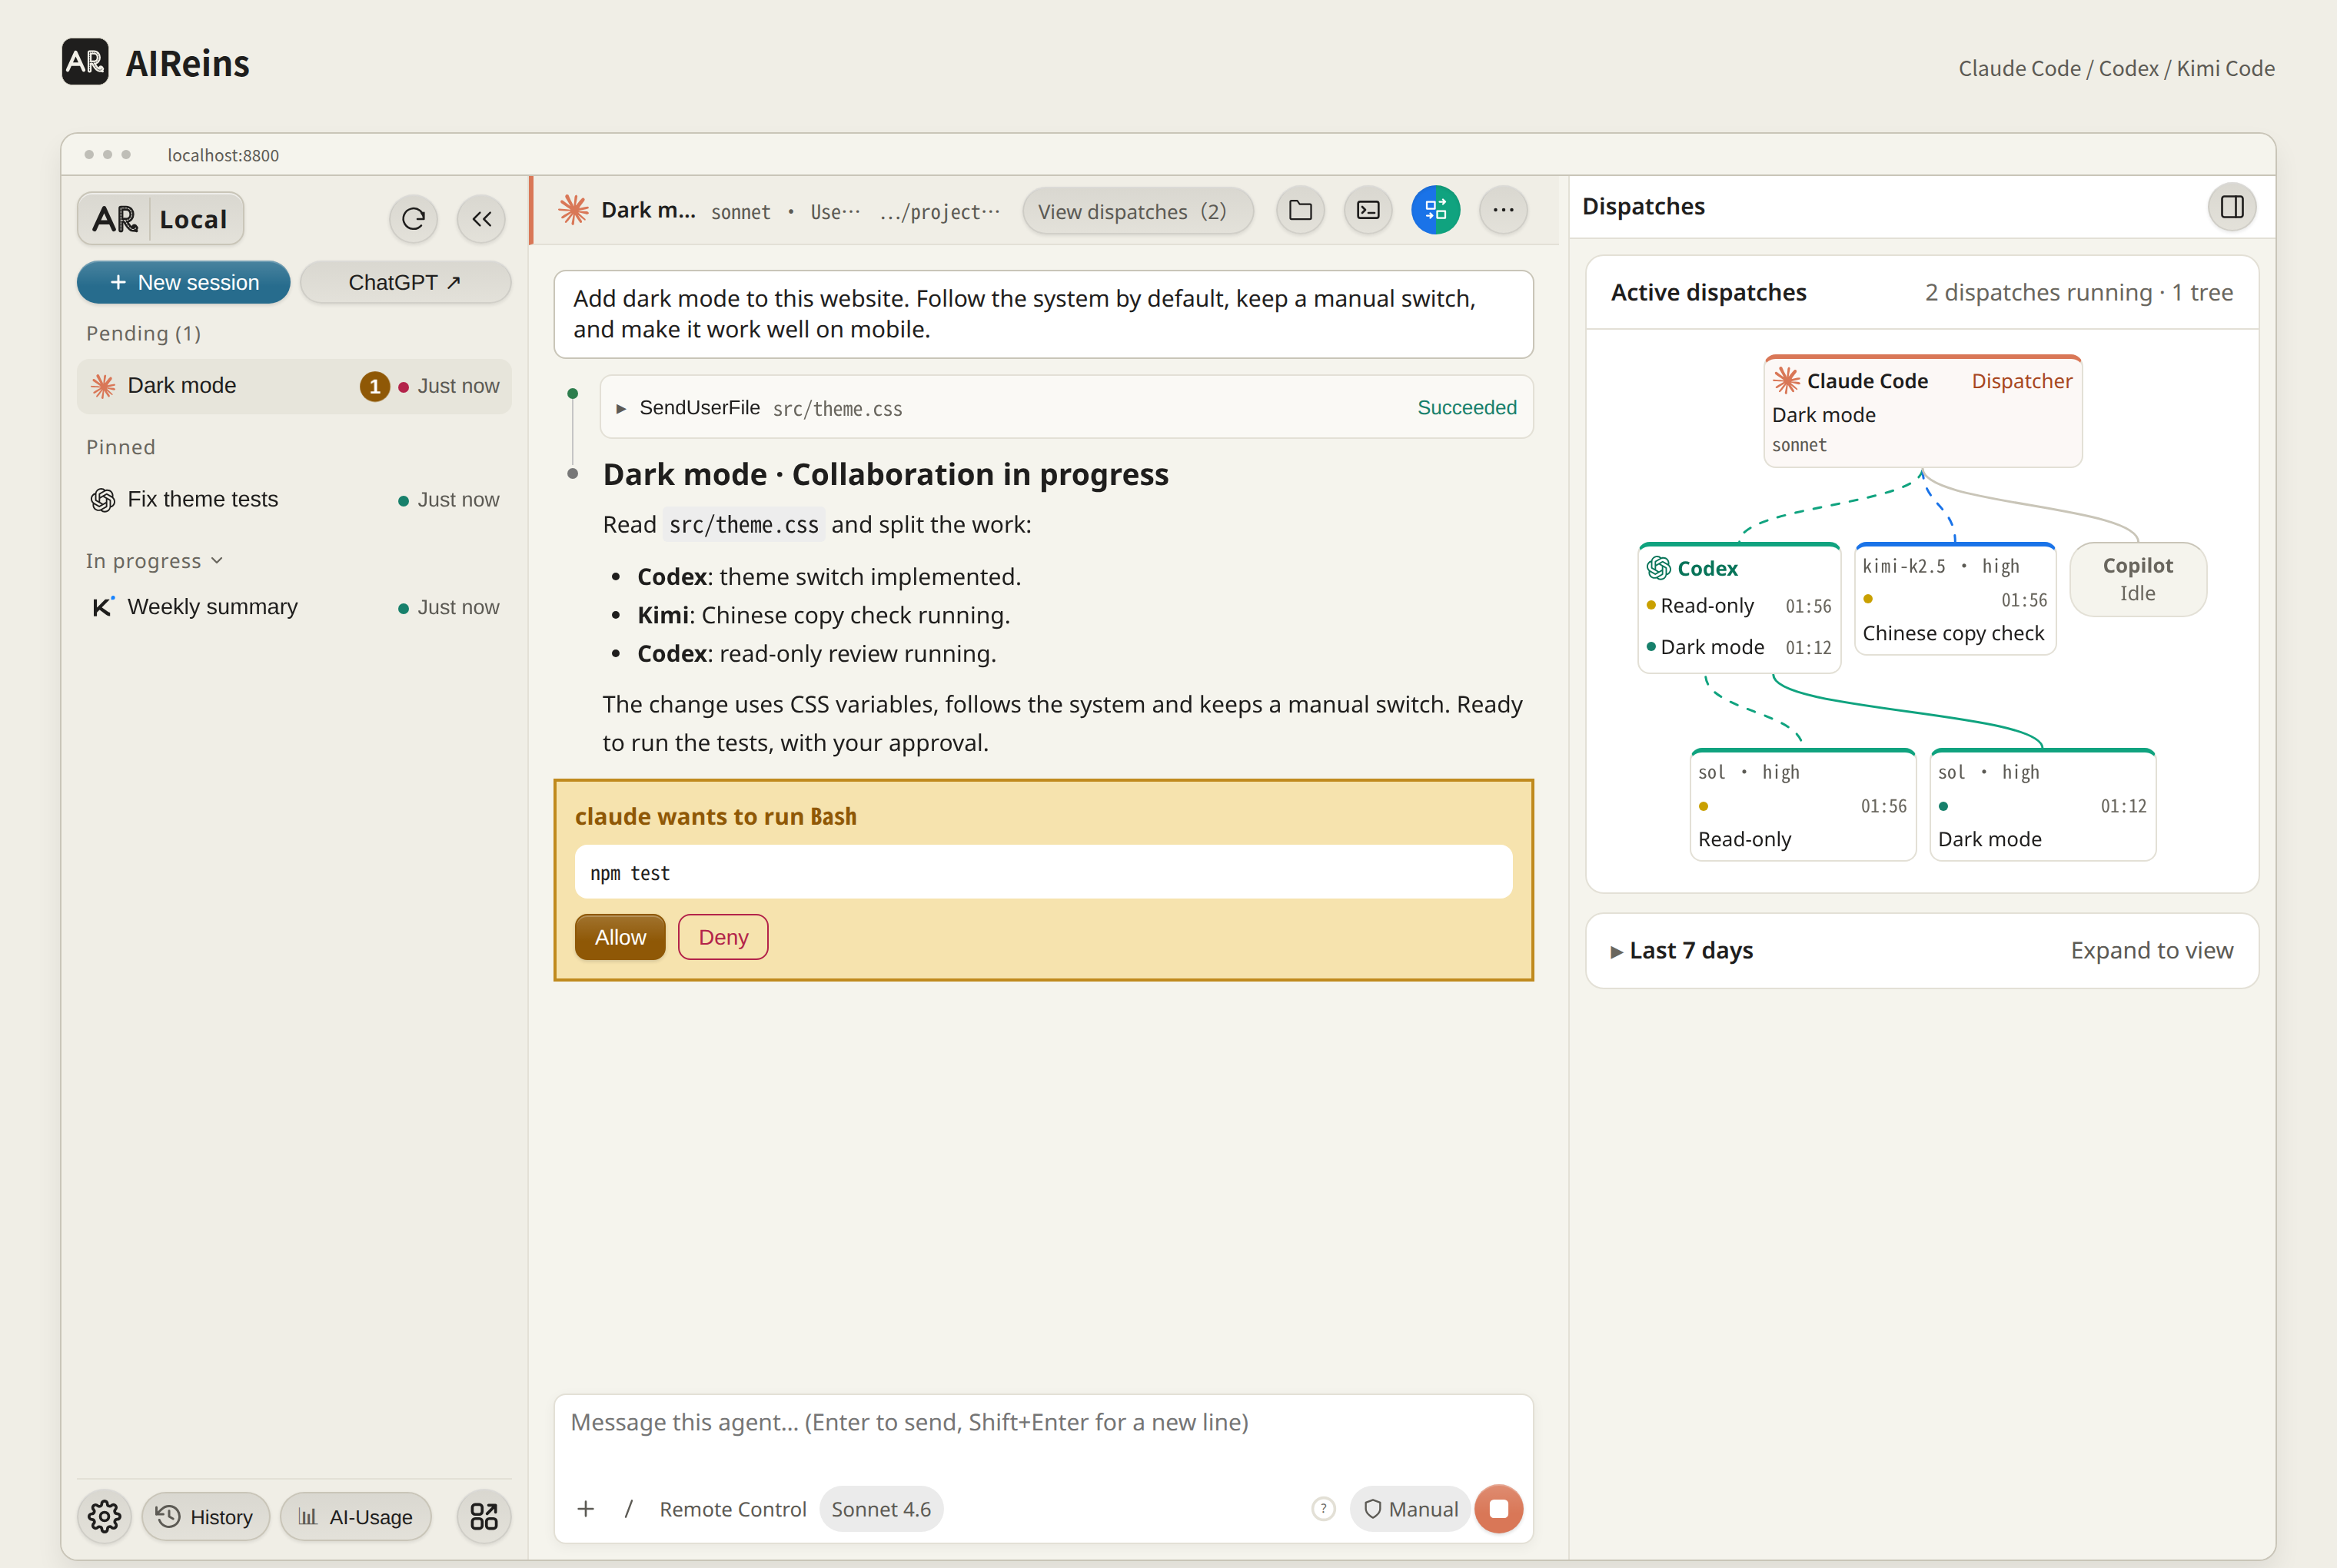2337x1568 pixels.
Task: Collapse the In progress section
Action: pos(154,561)
